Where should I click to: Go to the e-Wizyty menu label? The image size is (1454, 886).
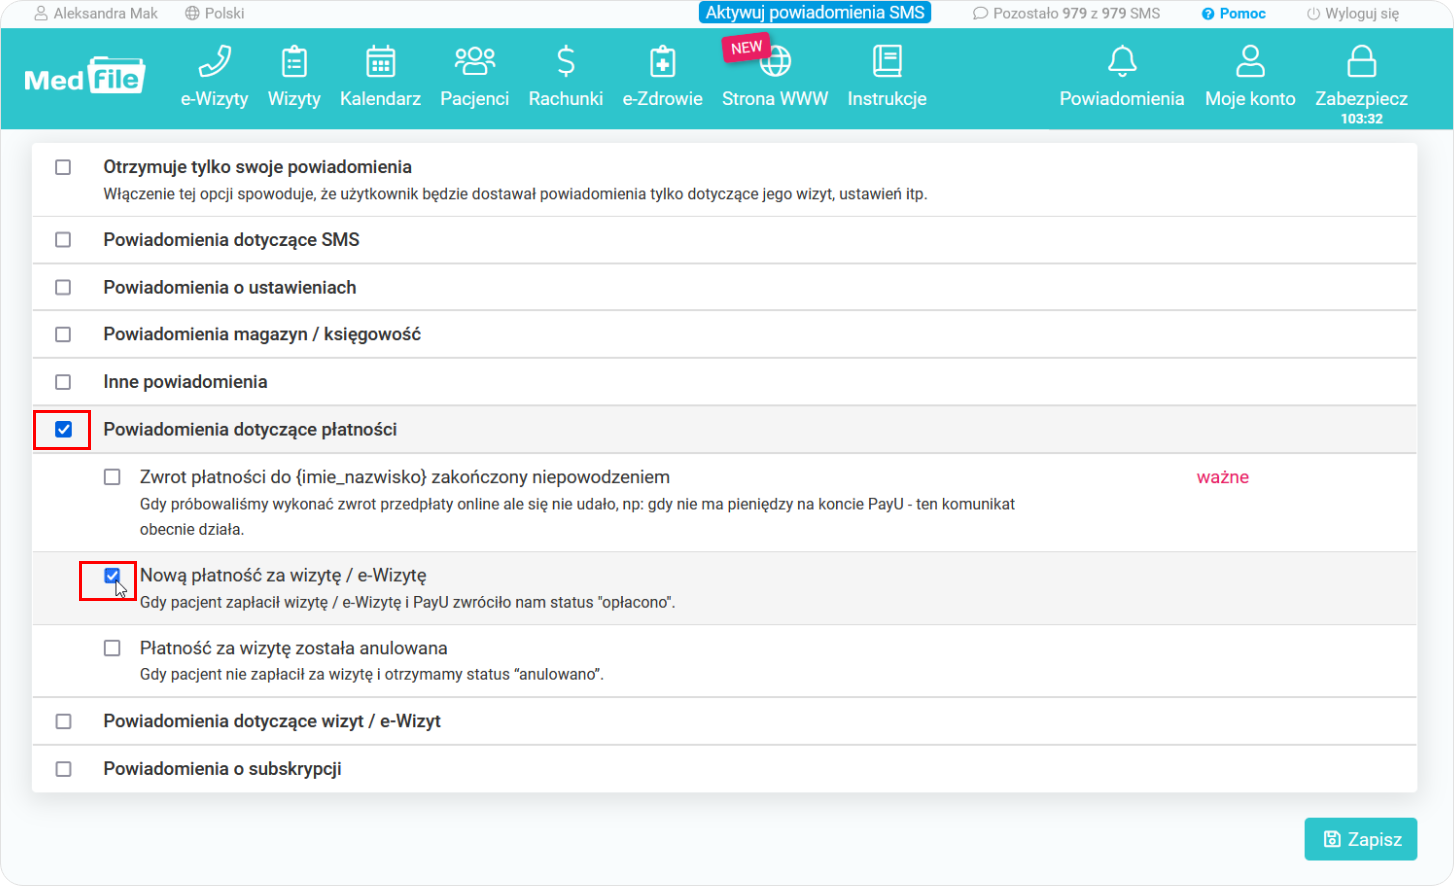point(214,99)
